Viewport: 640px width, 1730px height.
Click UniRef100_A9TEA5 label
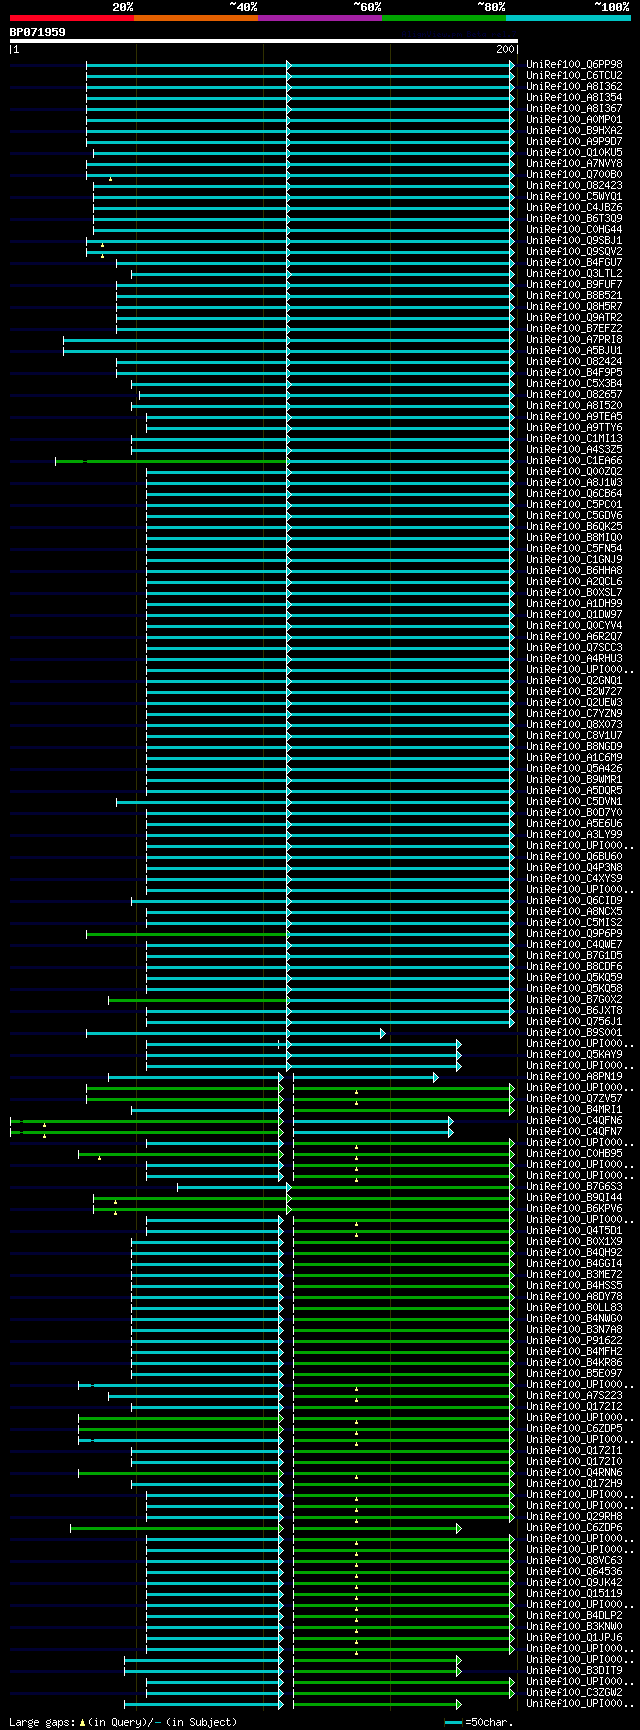pyautogui.click(x=574, y=416)
